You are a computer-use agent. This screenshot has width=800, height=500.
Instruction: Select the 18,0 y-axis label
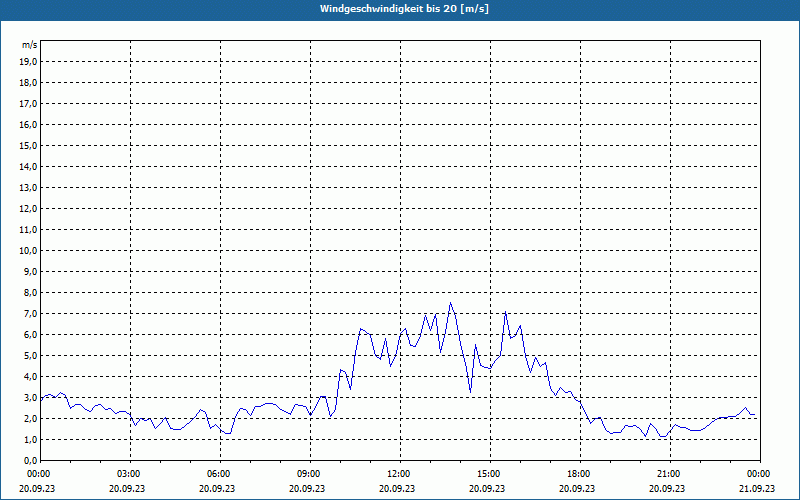point(29,83)
